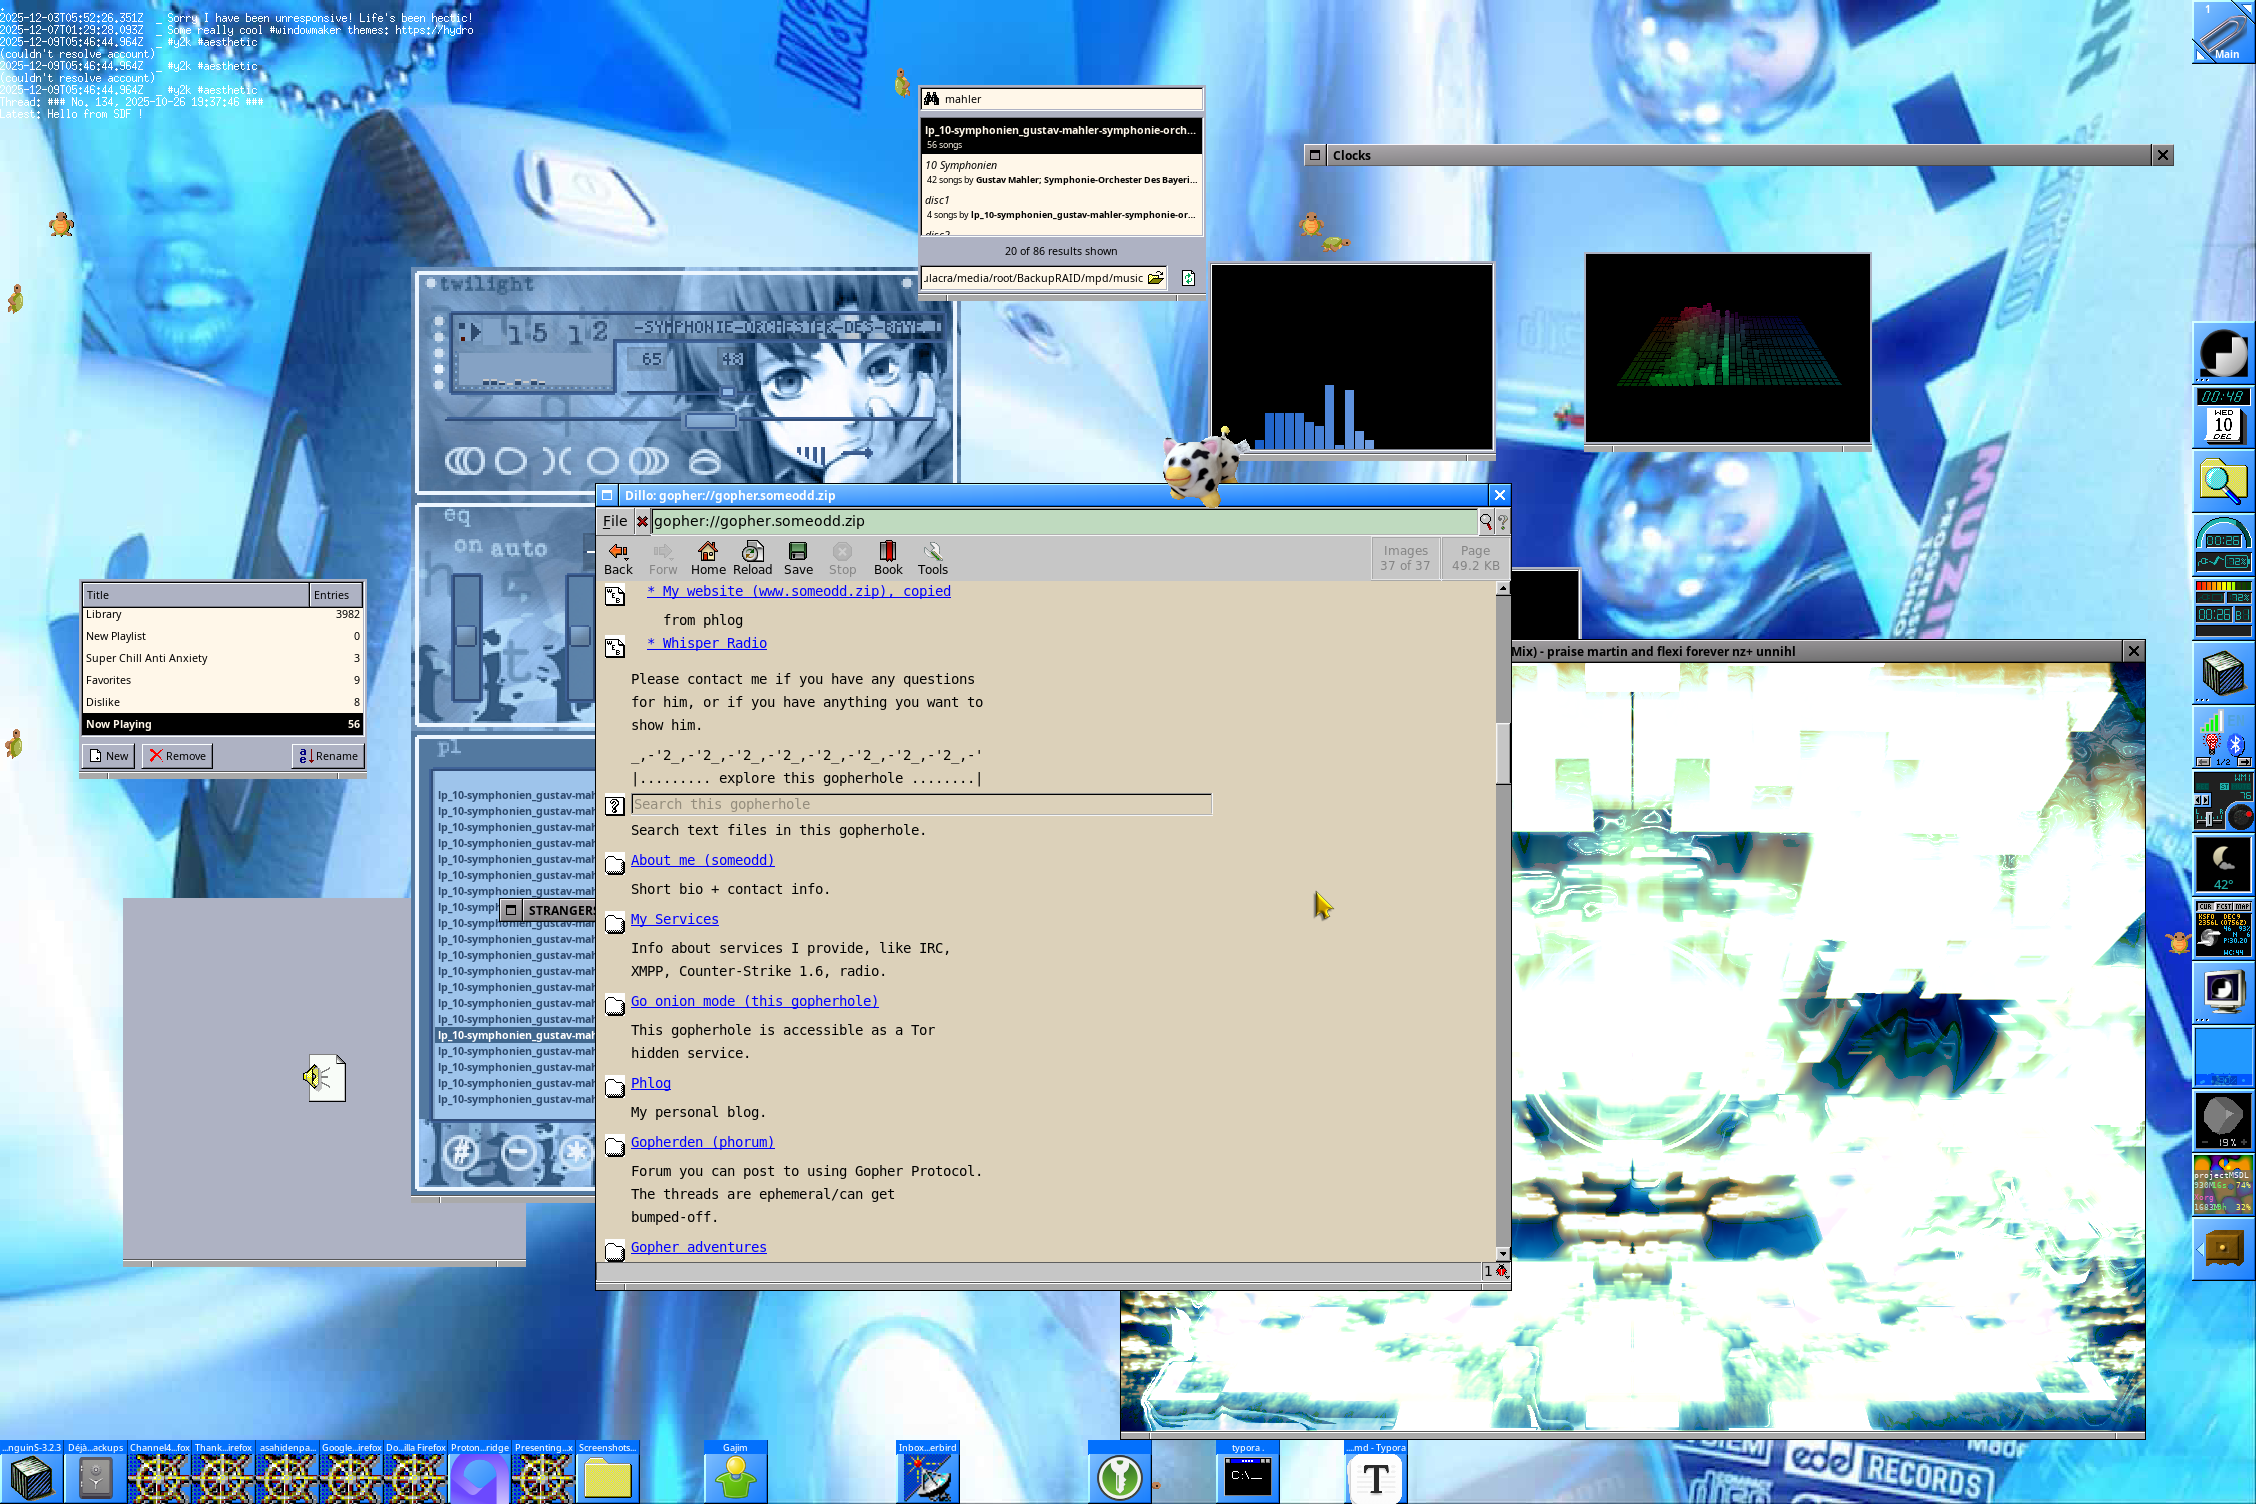The image size is (2256, 1504).
Task: Click the twilight player seek slider handle
Action: (x=711, y=420)
